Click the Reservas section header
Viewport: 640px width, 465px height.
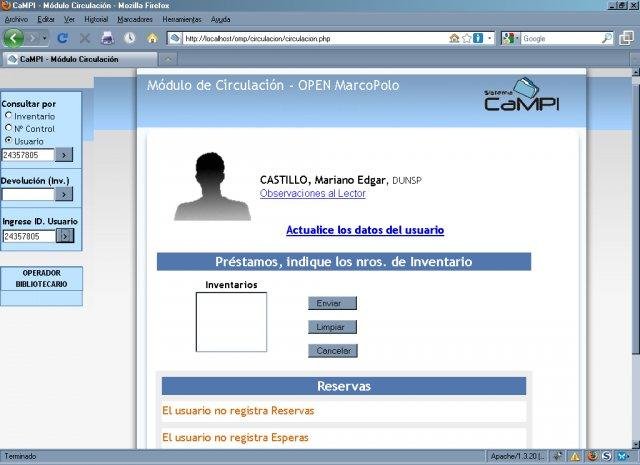click(x=344, y=386)
